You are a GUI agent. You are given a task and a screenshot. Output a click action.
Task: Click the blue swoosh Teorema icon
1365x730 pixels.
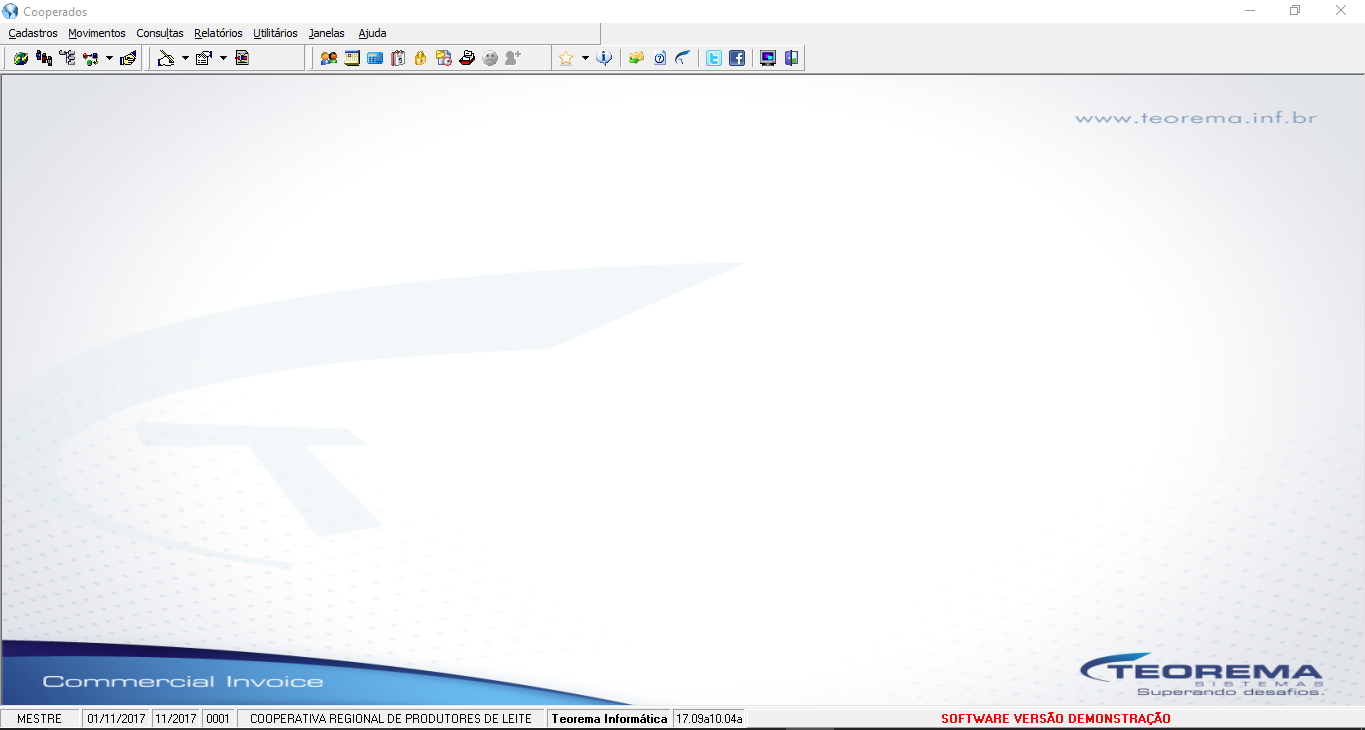pos(682,58)
